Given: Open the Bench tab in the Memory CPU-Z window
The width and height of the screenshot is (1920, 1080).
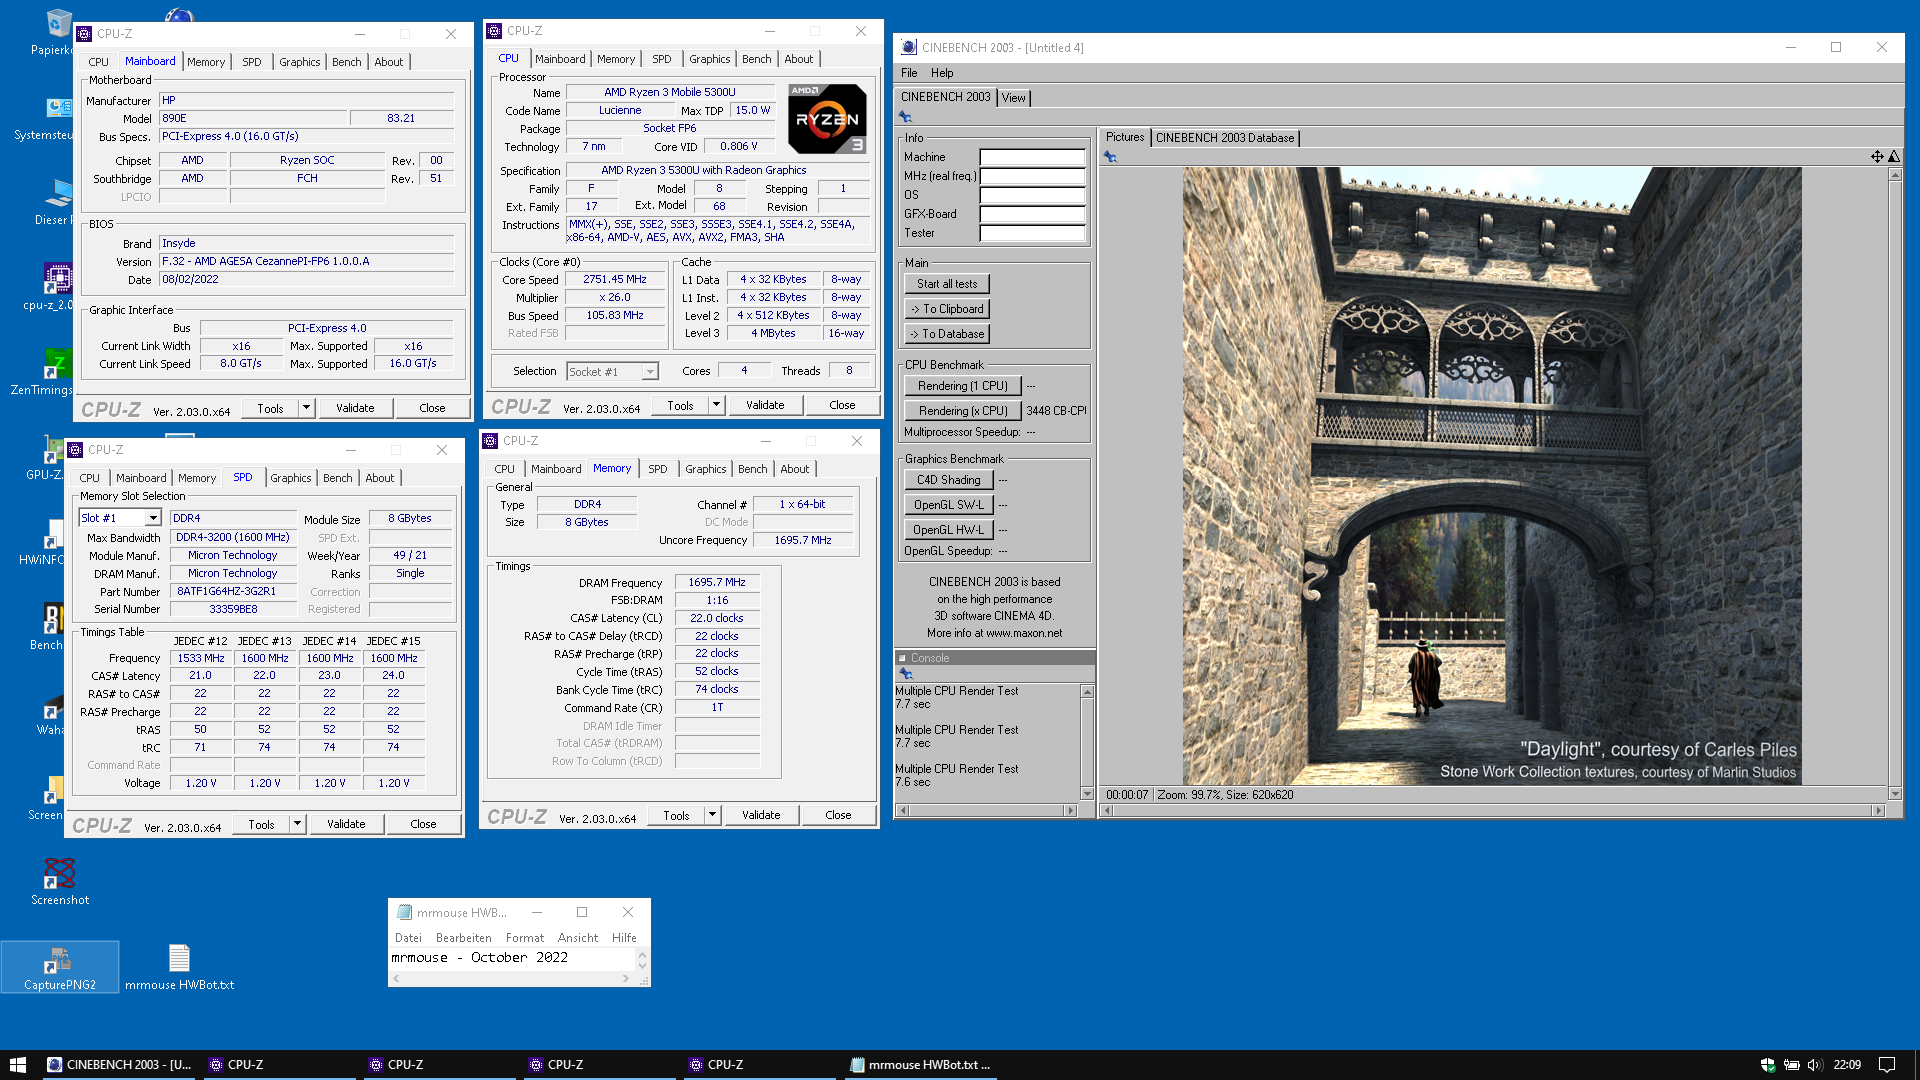Looking at the screenshot, I should pos(753,469).
